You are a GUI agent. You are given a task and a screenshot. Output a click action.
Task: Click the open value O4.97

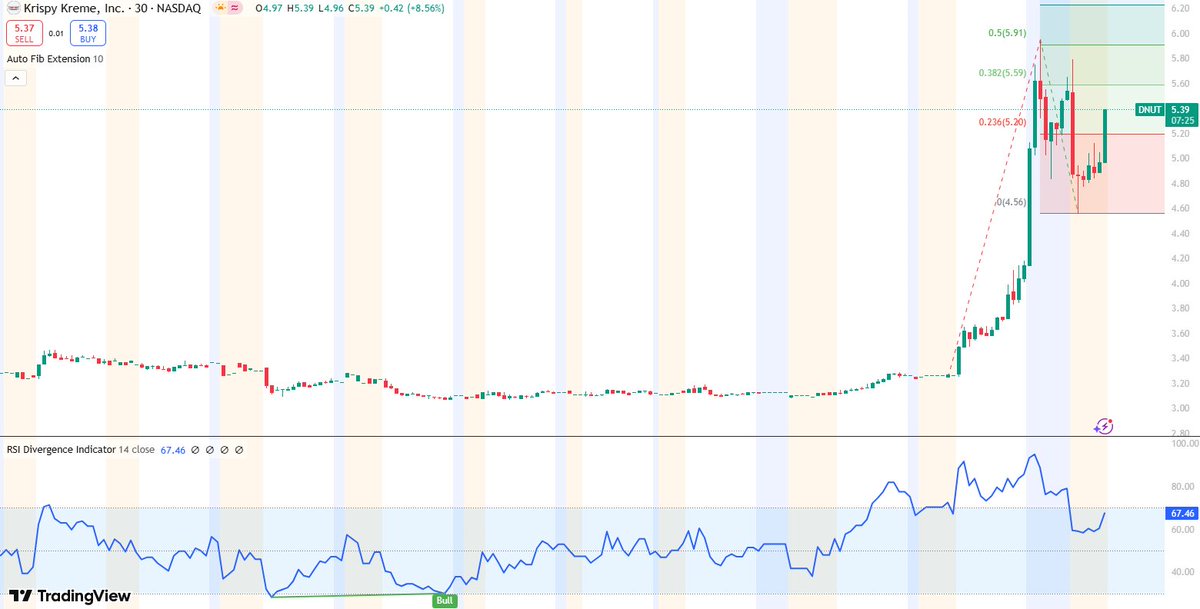[271, 7]
